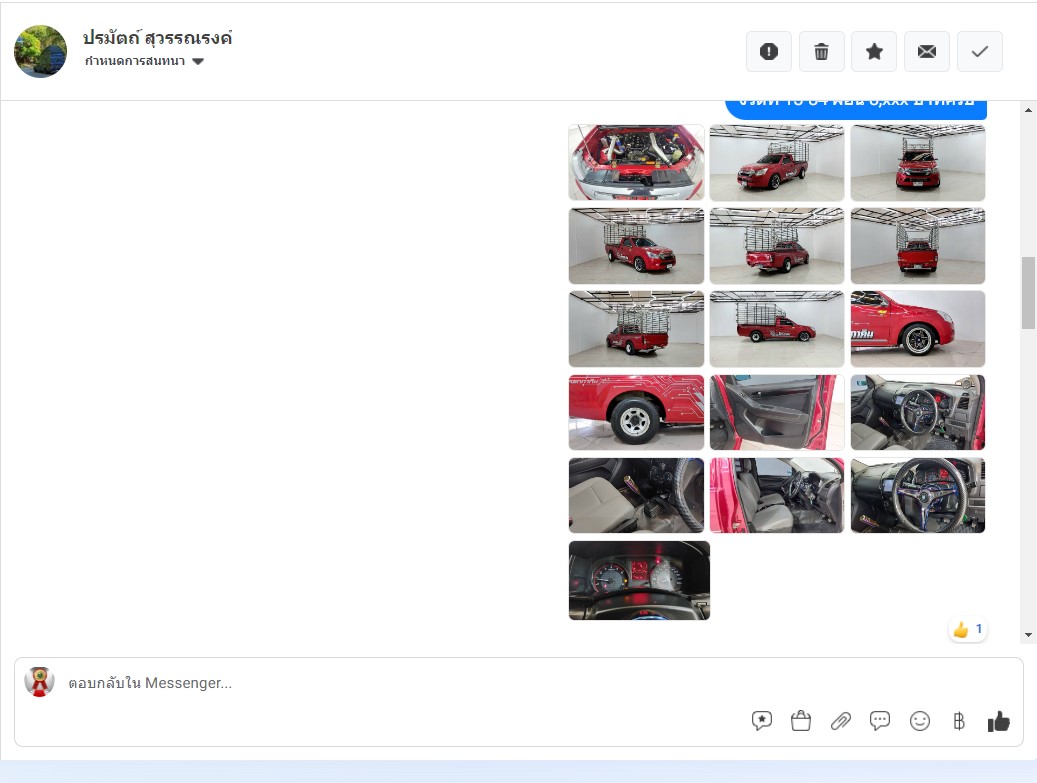Screen dimensions: 1037x783
Task: Mark conversation unread with envelope icon
Action: (x=927, y=52)
